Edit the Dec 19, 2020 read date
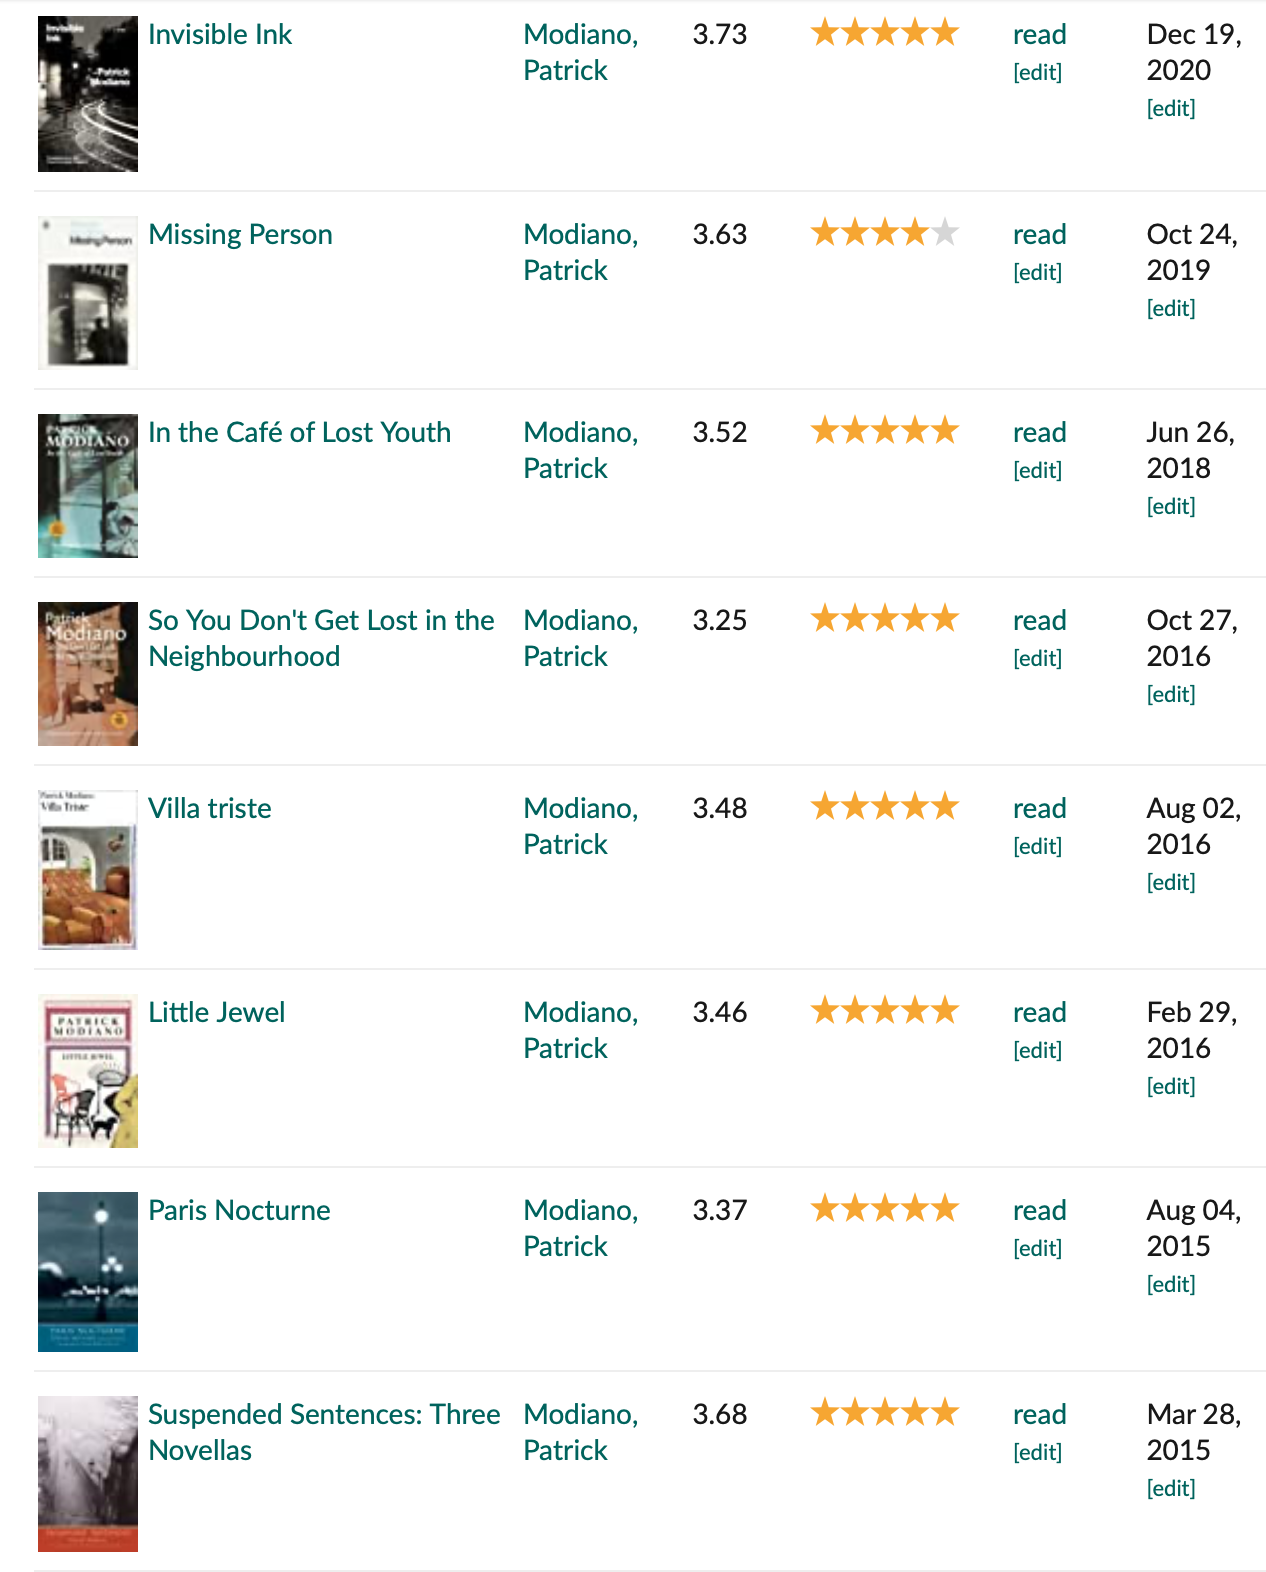Screen dimensions: 1266x1572 click(1171, 108)
